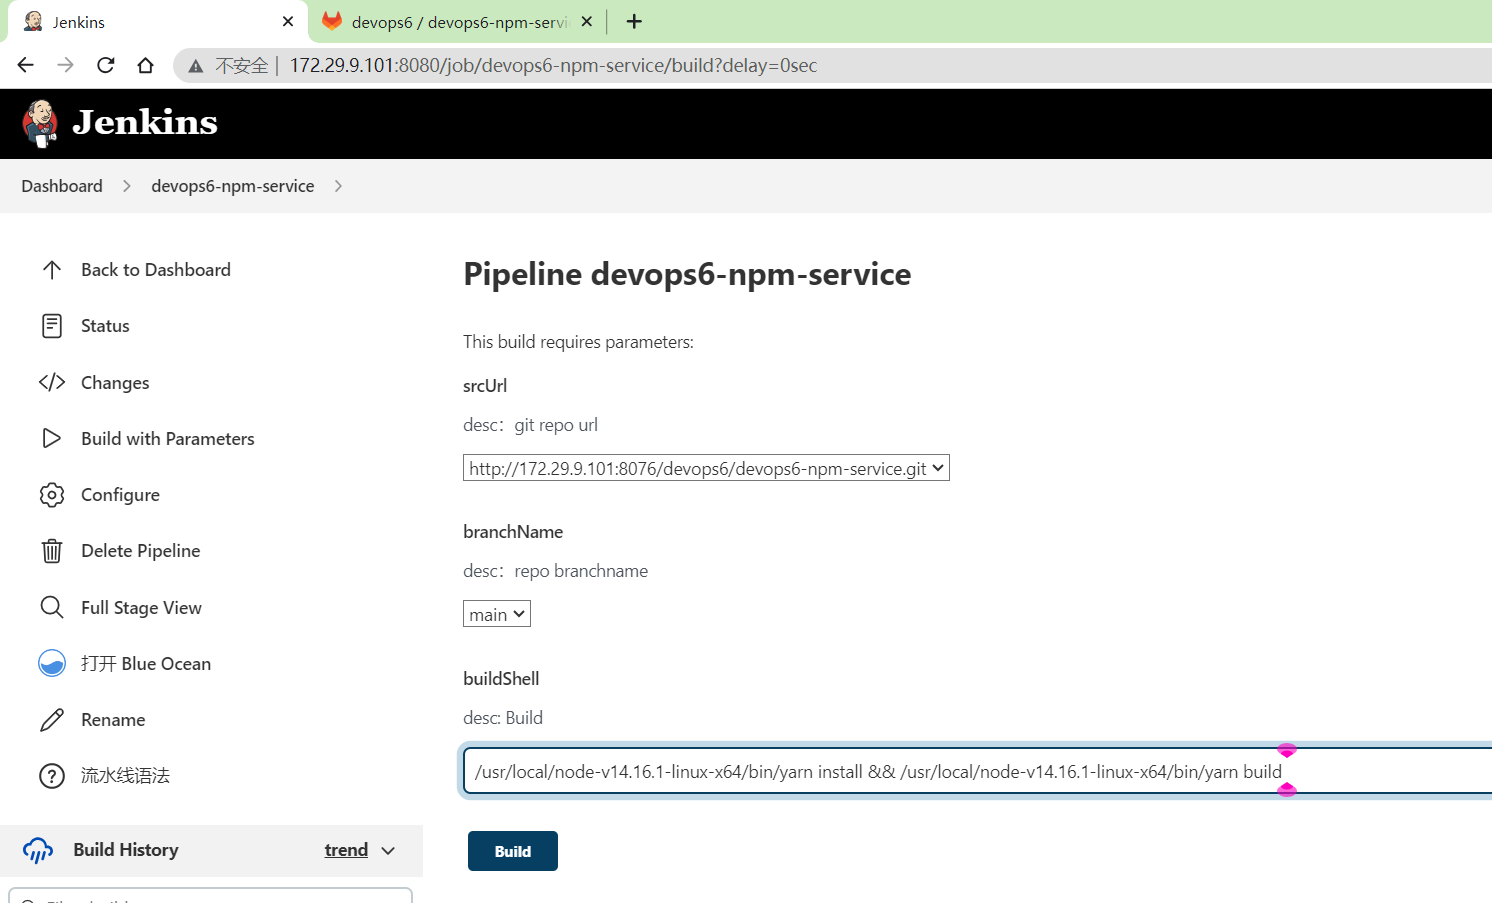1492x903 pixels.
Task: Click the Jenkins header title text
Action: (x=145, y=122)
